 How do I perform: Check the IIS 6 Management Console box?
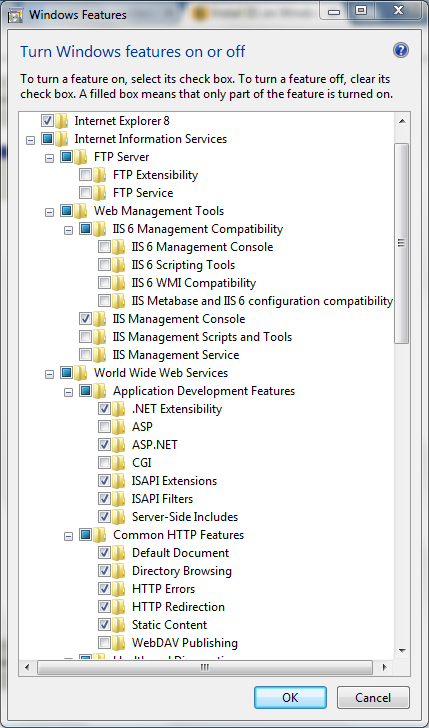pyautogui.click(x=104, y=247)
